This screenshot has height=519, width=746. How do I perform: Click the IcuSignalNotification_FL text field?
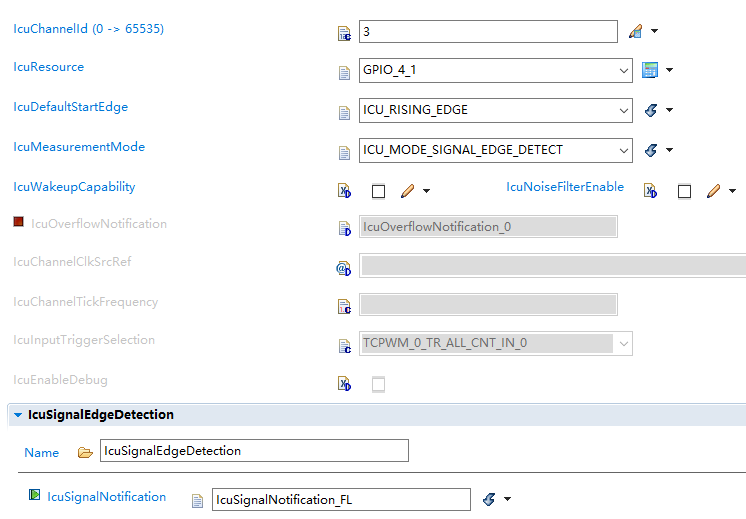point(341,499)
